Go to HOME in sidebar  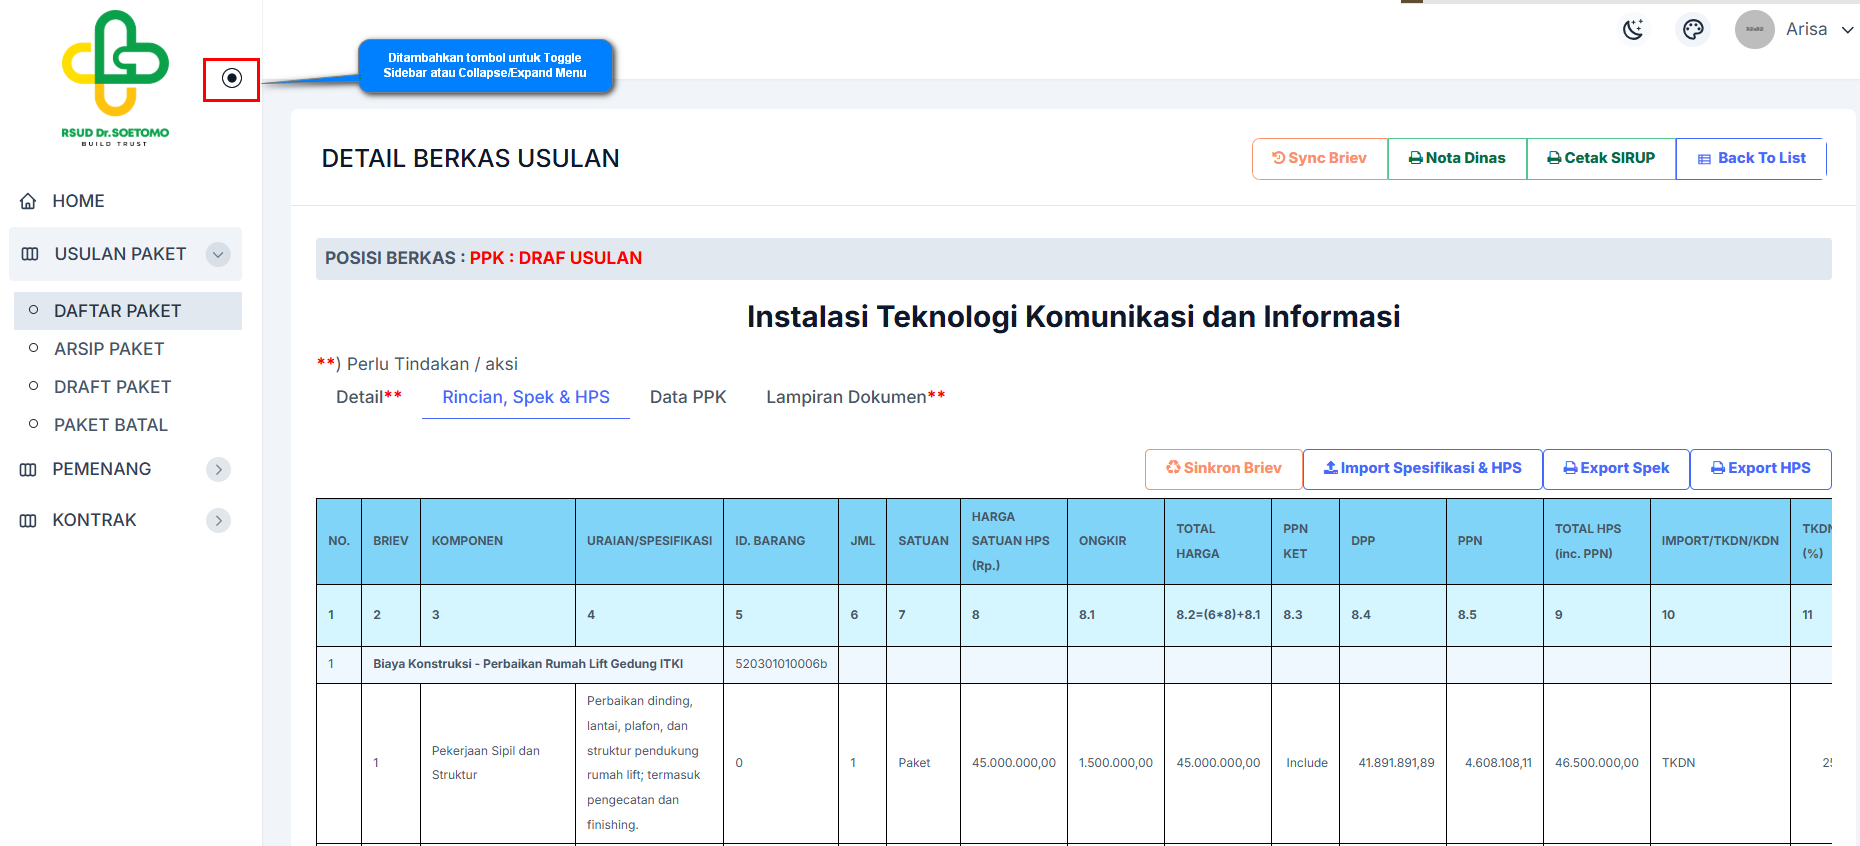coord(78,201)
